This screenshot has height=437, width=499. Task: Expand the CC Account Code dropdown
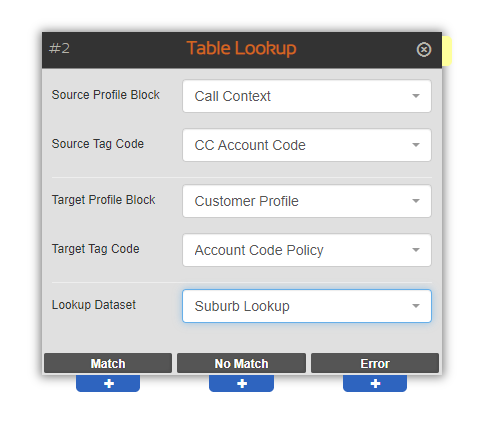tap(307, 145)
